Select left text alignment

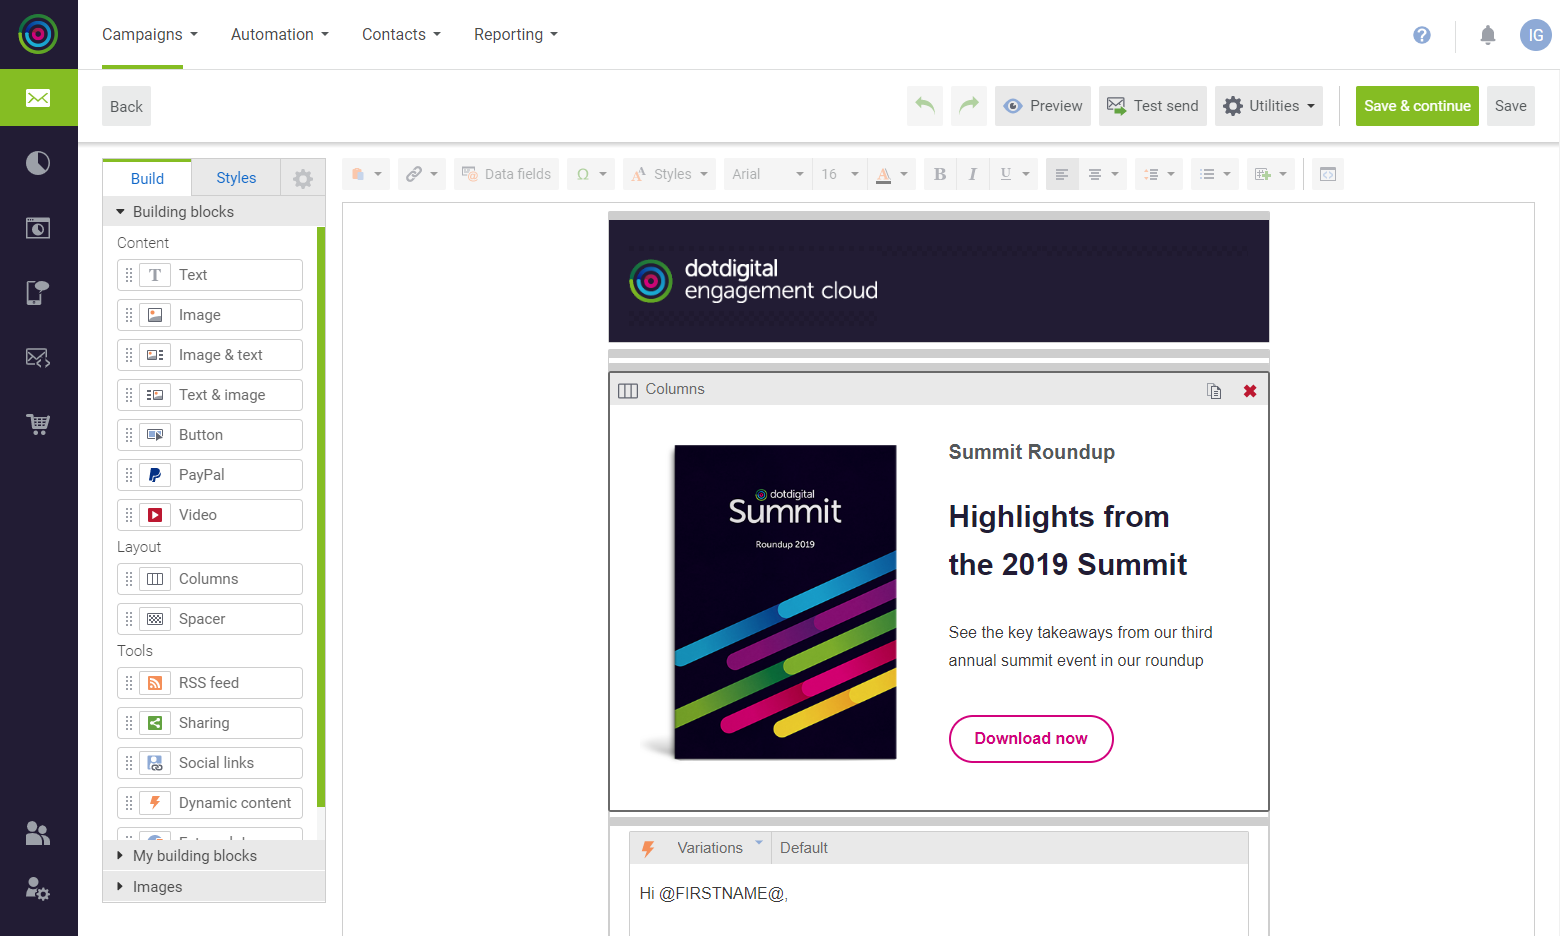pyautogui.click(x=1061, y=173)
